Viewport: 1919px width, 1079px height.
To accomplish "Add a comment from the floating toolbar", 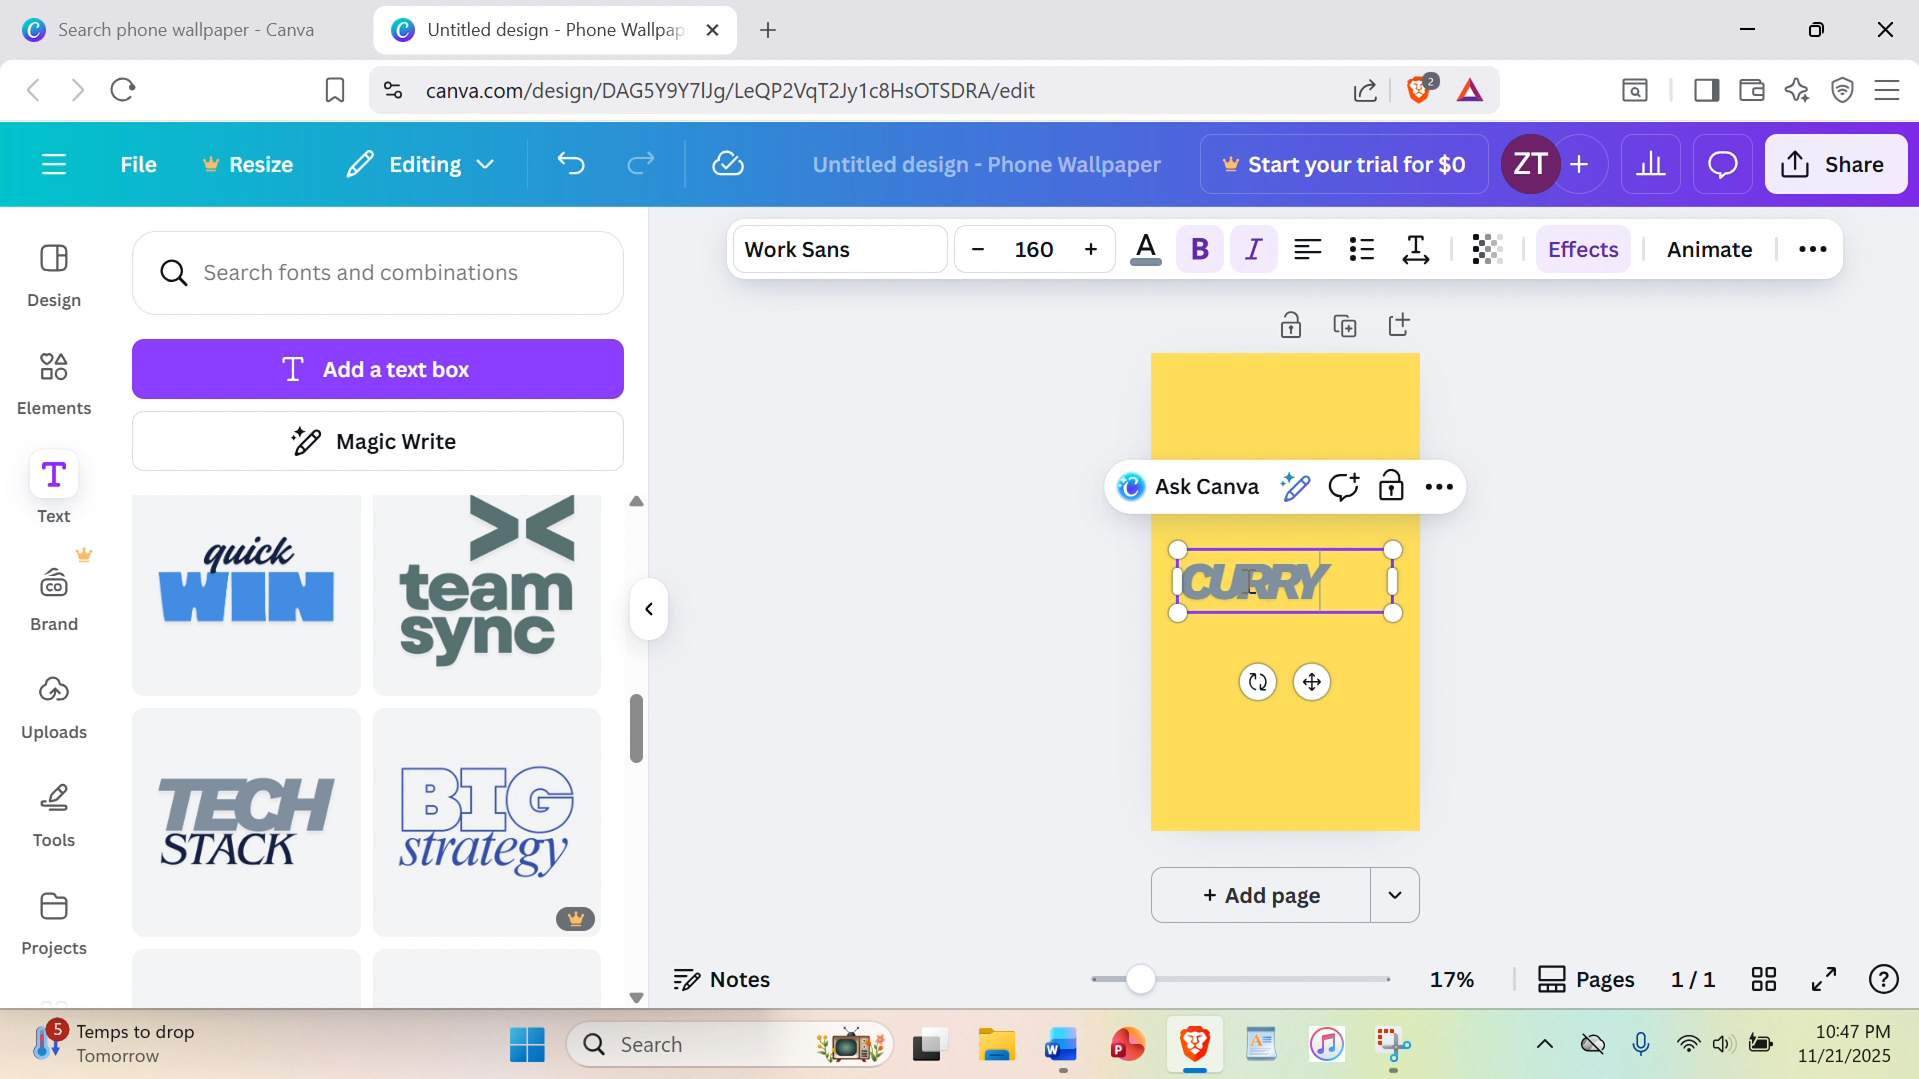I will point(1343,487).
